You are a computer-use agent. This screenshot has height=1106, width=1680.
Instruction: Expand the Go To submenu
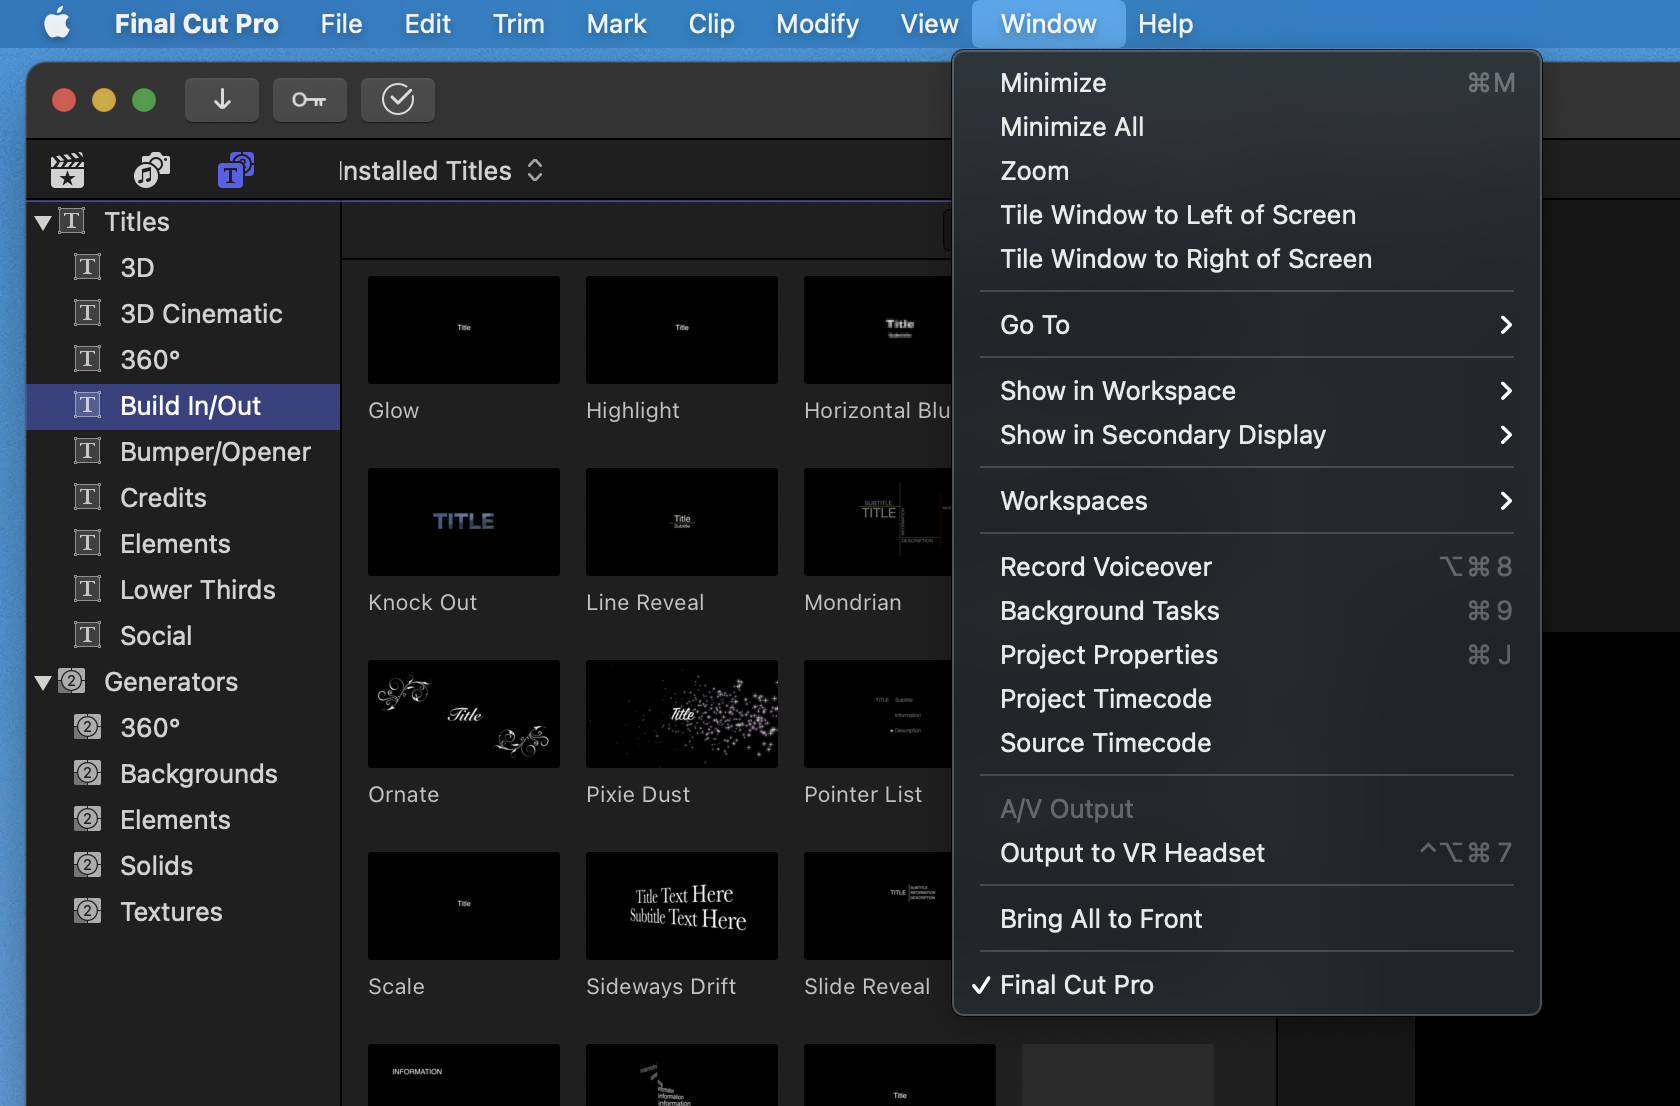point(1247,325)
